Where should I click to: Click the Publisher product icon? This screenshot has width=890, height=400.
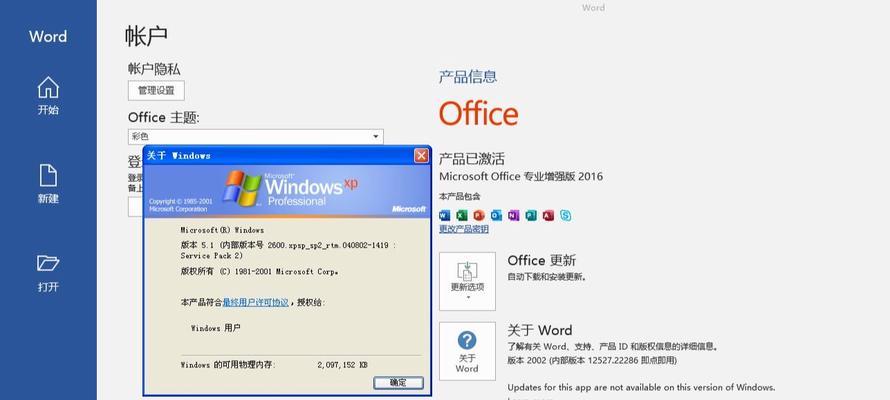(531, 215)
